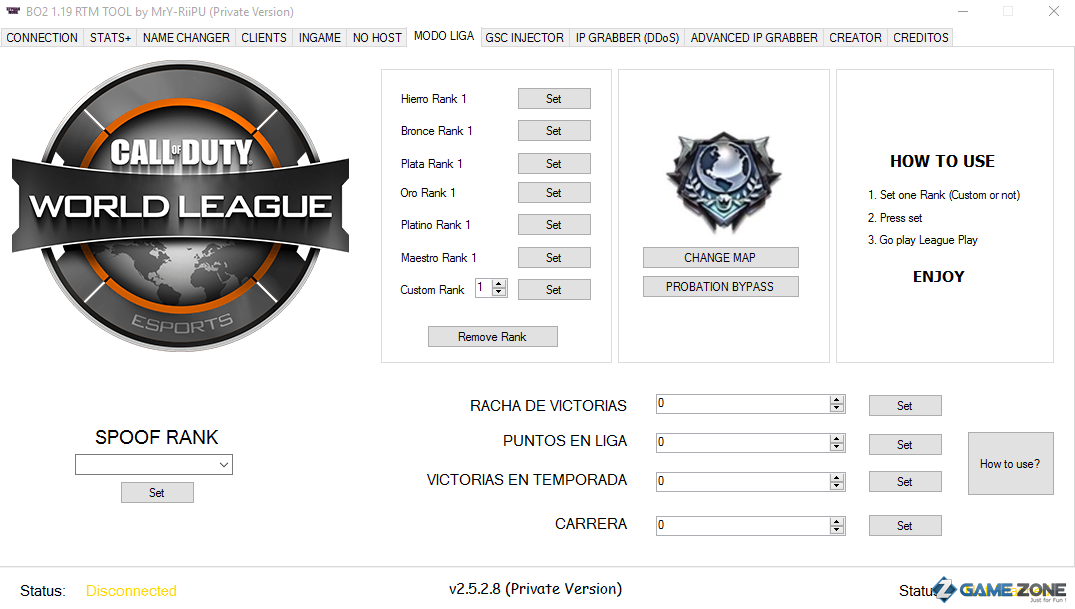Increment the VICTORIAS EN TEMPORADA value
The height and width of the screenshot is (609, 1075).
point(836,478)
